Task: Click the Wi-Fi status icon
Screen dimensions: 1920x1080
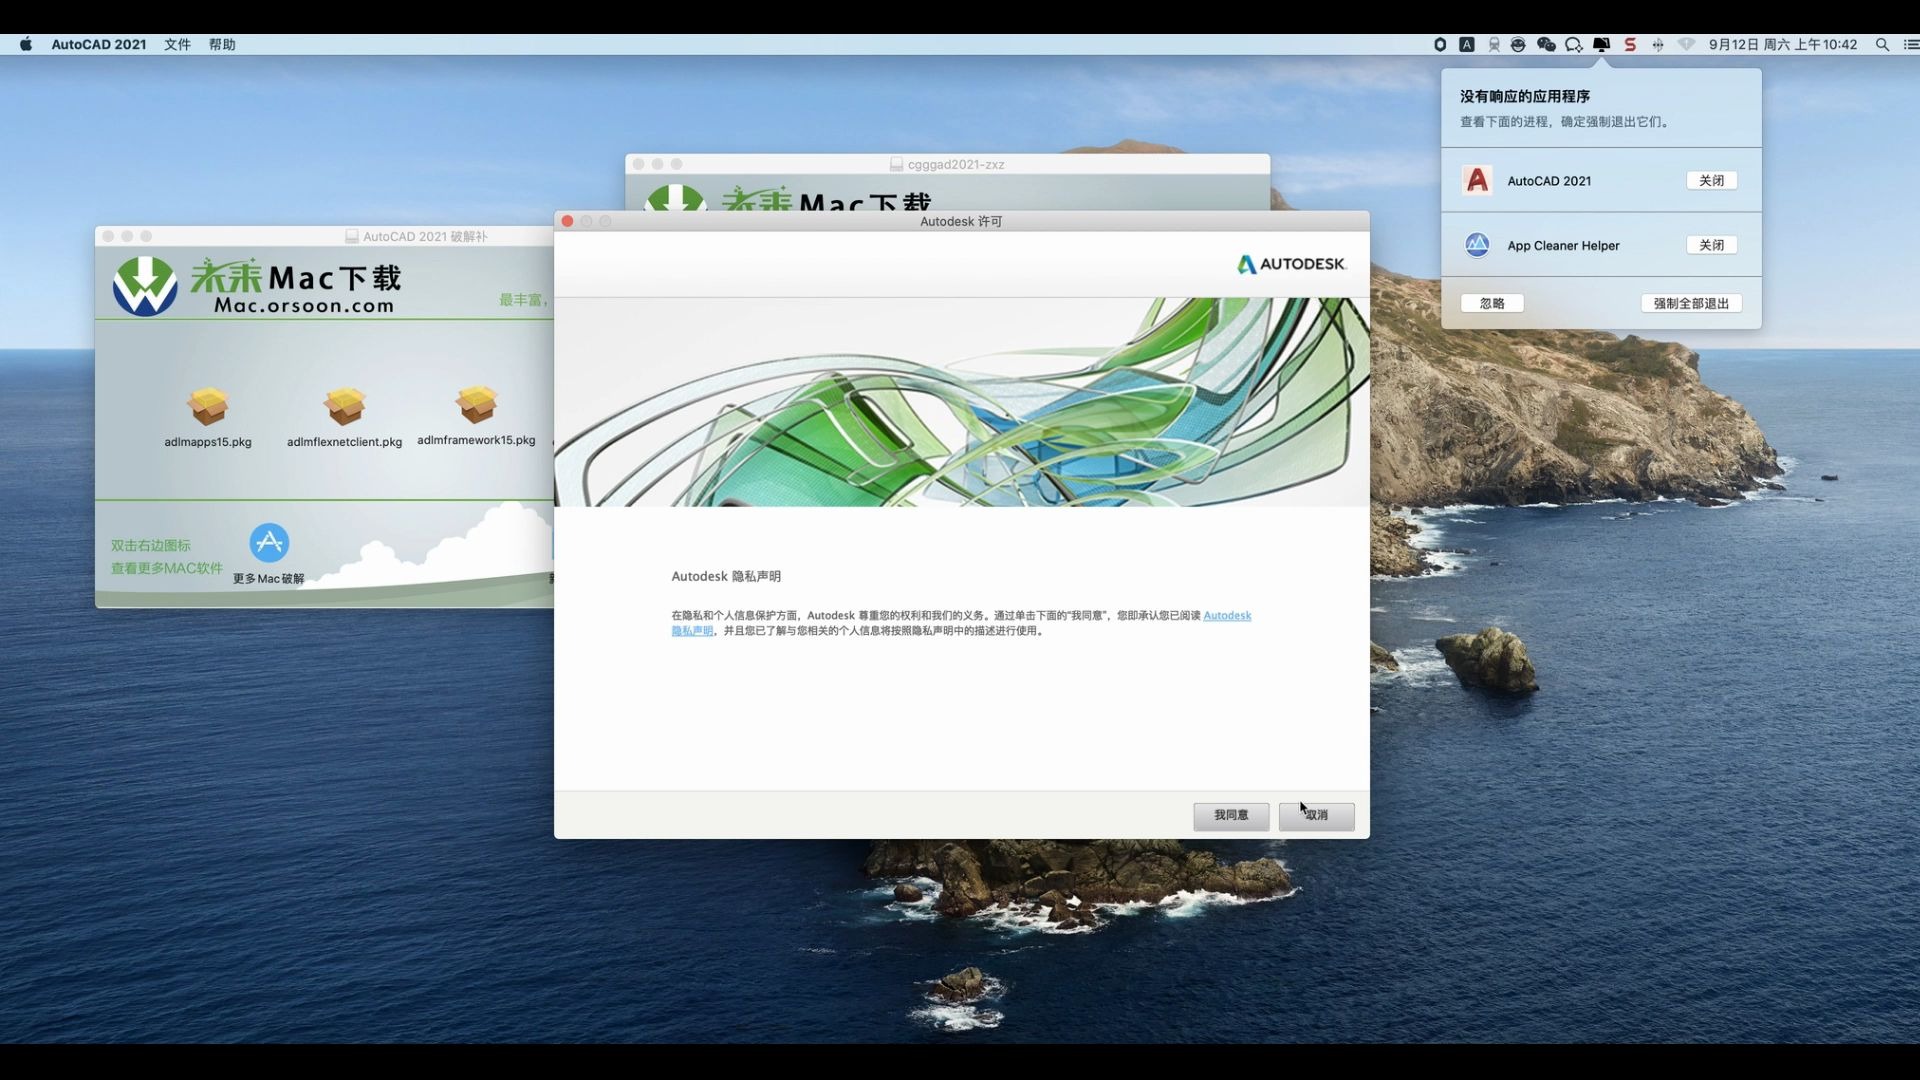Action: coord(1686,45)
